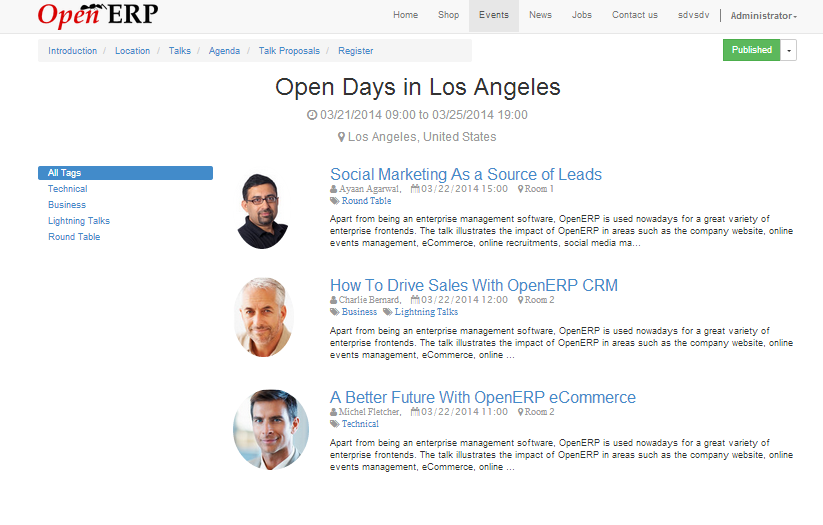Open Contact us page
The image size is (823, 525).
click(x=635, y=15)
